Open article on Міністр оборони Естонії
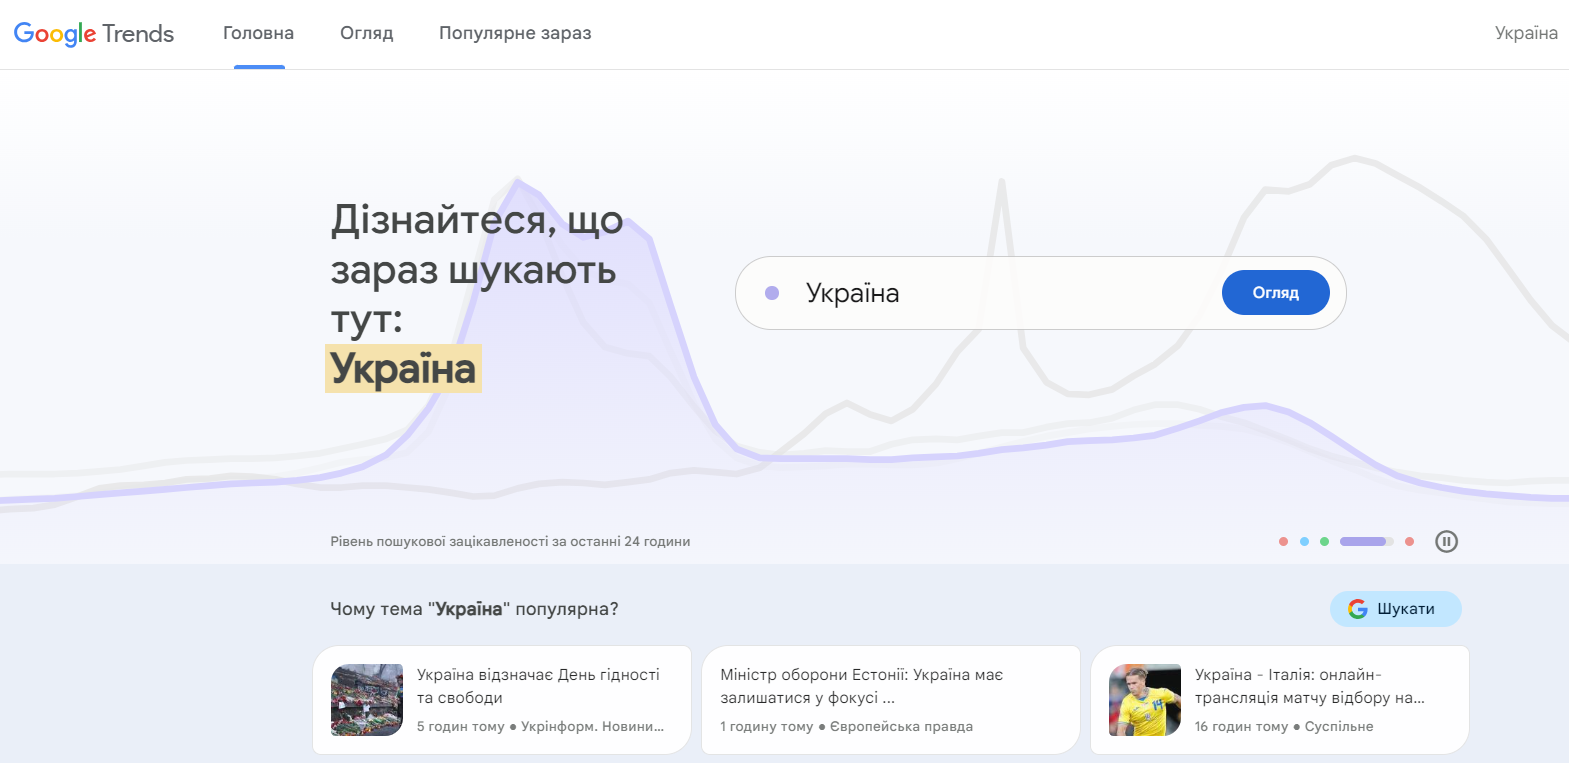 tap(891, 700)
